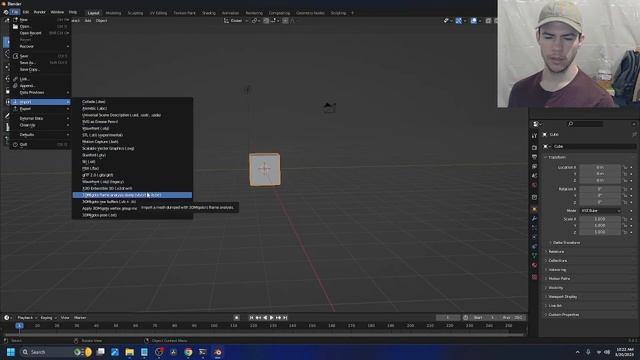Select 3DMigoto frame analysis dump import entry

tap(132, 195)
